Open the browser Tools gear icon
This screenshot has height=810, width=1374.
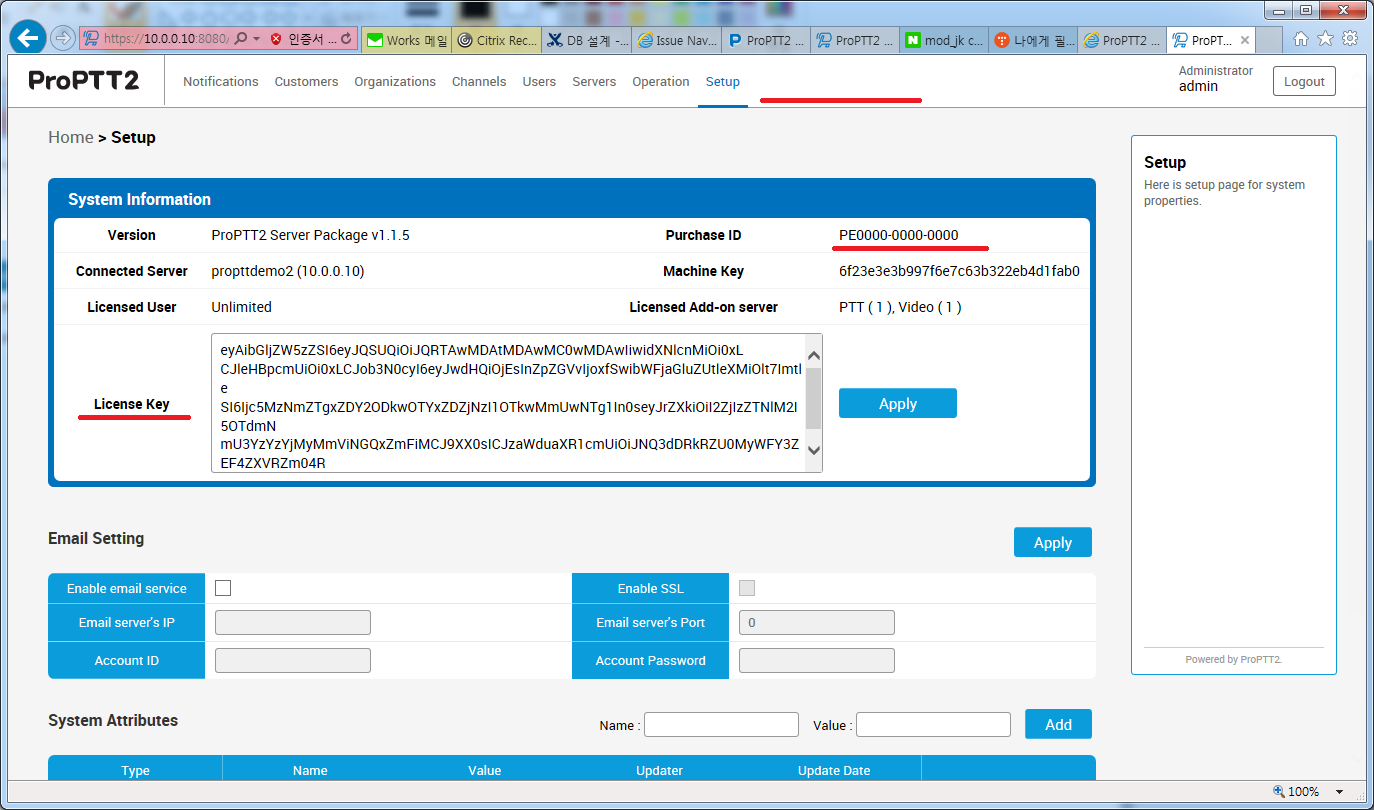(1350, 39)
